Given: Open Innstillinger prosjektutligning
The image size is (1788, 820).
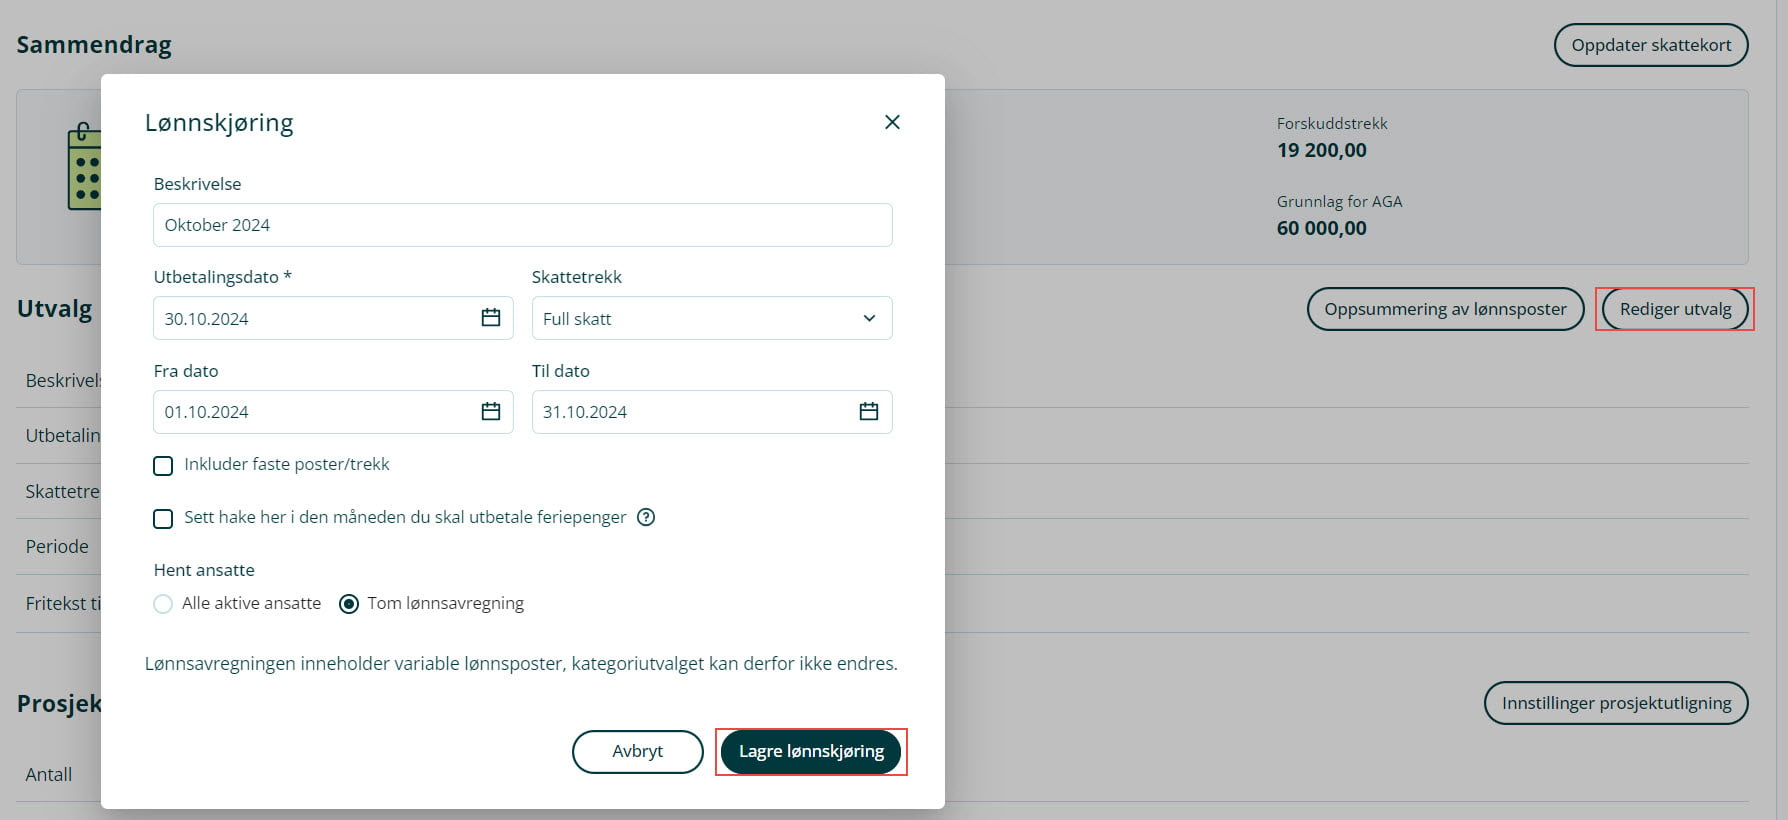Looking at the screenshot, I should pyautogui.click(x=1615, y=703).
